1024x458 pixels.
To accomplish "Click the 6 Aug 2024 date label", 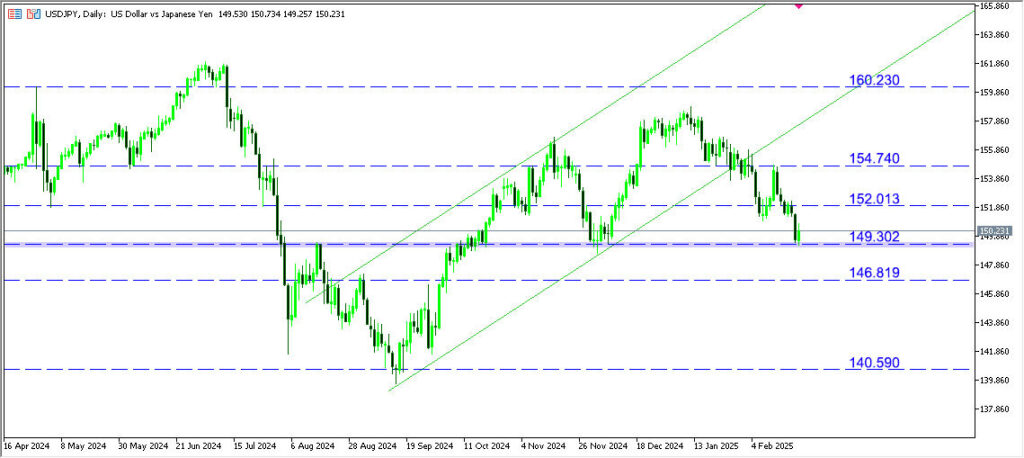I will (x=311, y=447).
